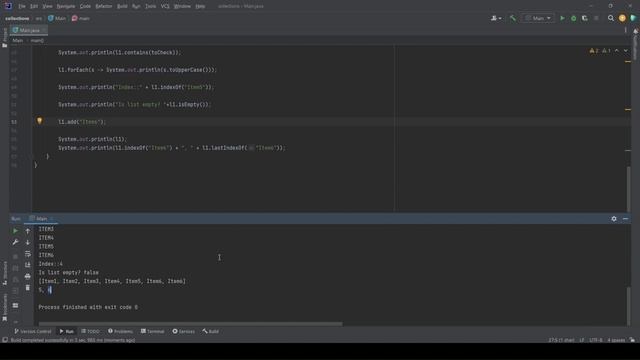Click the main method in navigation bar
The height and width of the screenshot is (360, 640).
(x=81, y=18)
